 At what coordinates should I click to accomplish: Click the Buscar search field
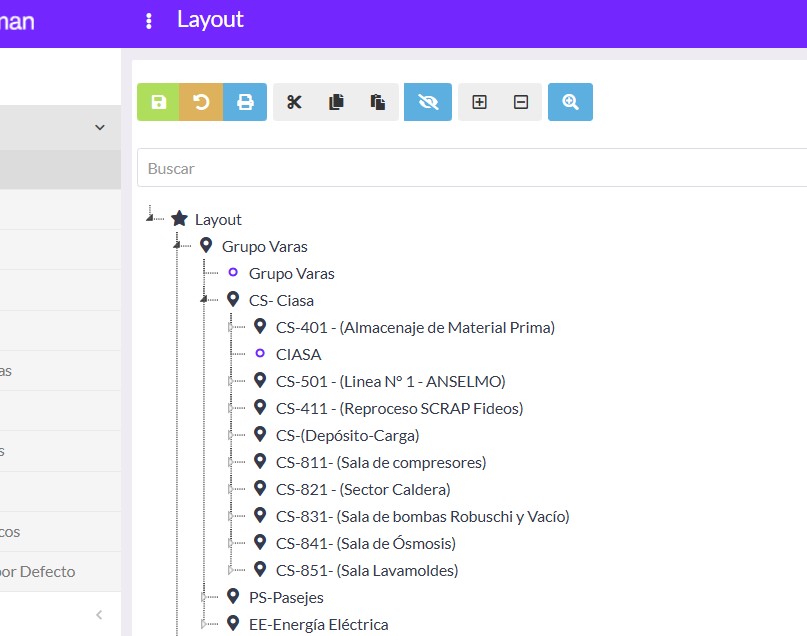(470, 168)
